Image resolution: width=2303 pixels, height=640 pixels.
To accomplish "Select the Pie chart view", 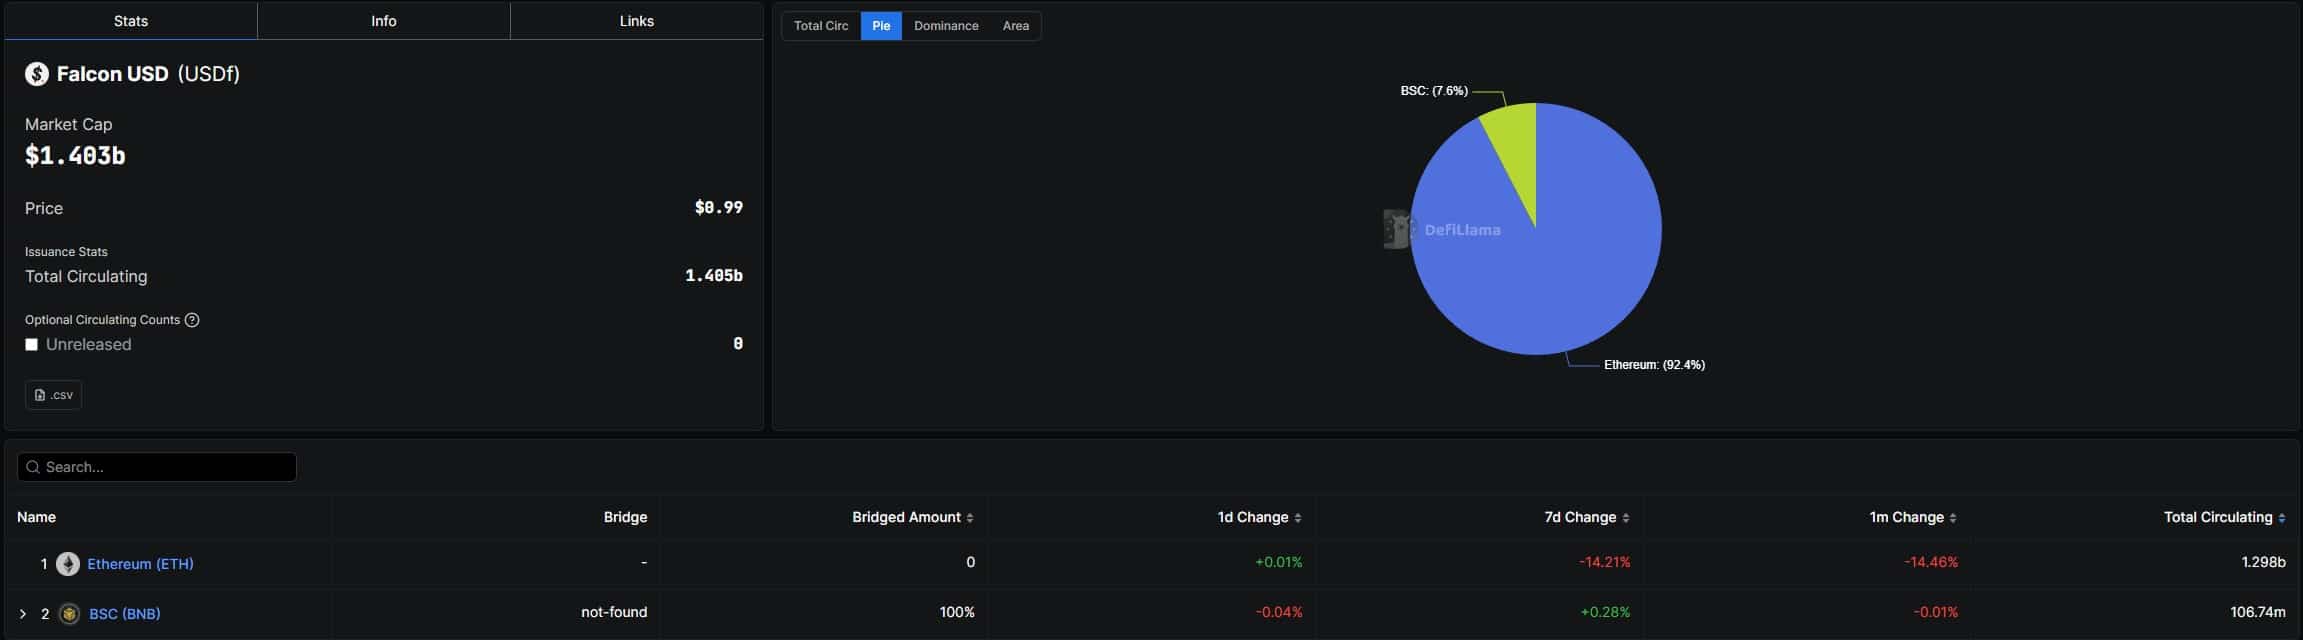I will [x=881, y=26].
